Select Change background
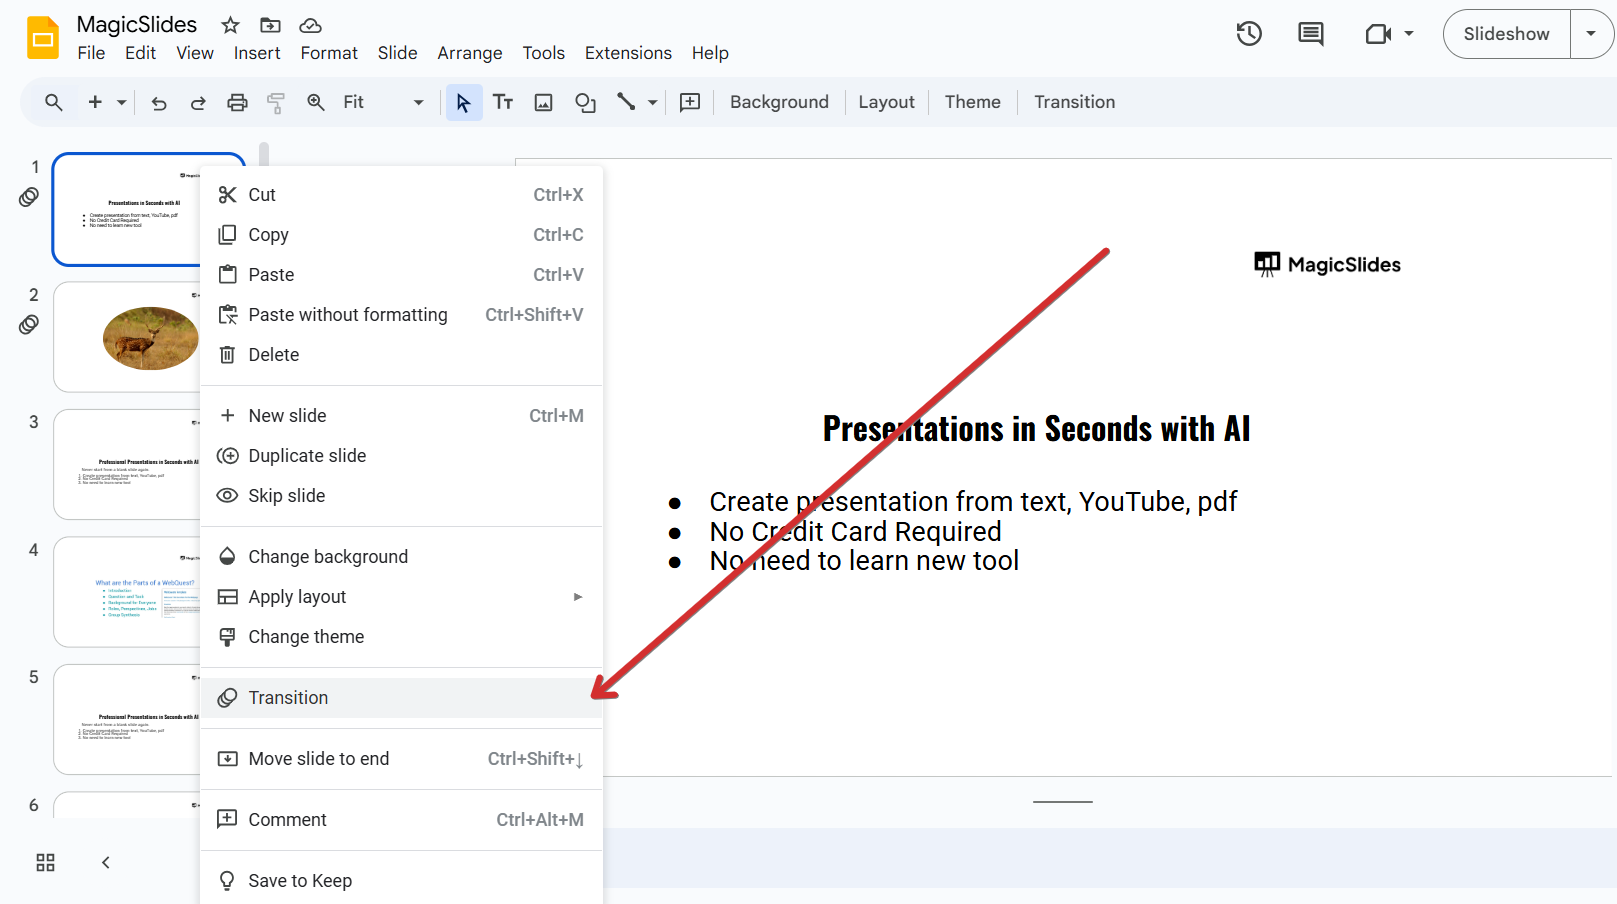 click(x=401, y=557)
